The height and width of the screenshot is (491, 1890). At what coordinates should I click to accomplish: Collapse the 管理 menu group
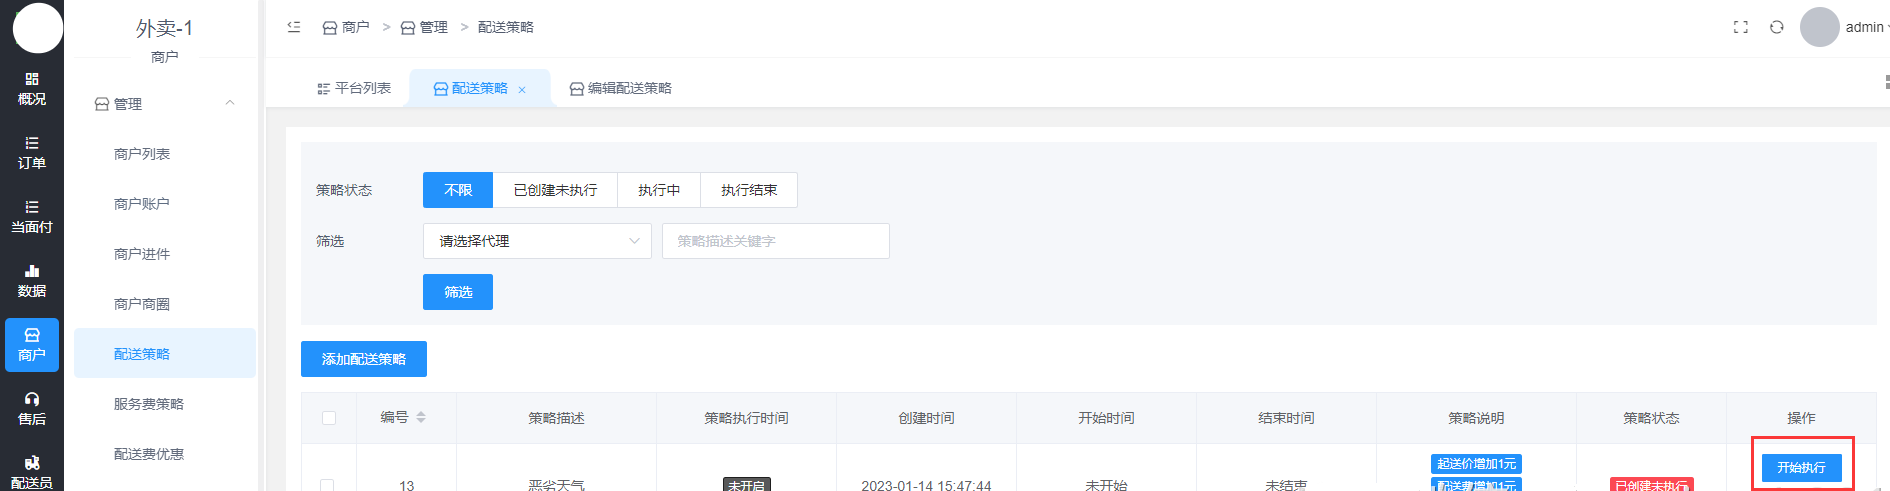(165, 104)
